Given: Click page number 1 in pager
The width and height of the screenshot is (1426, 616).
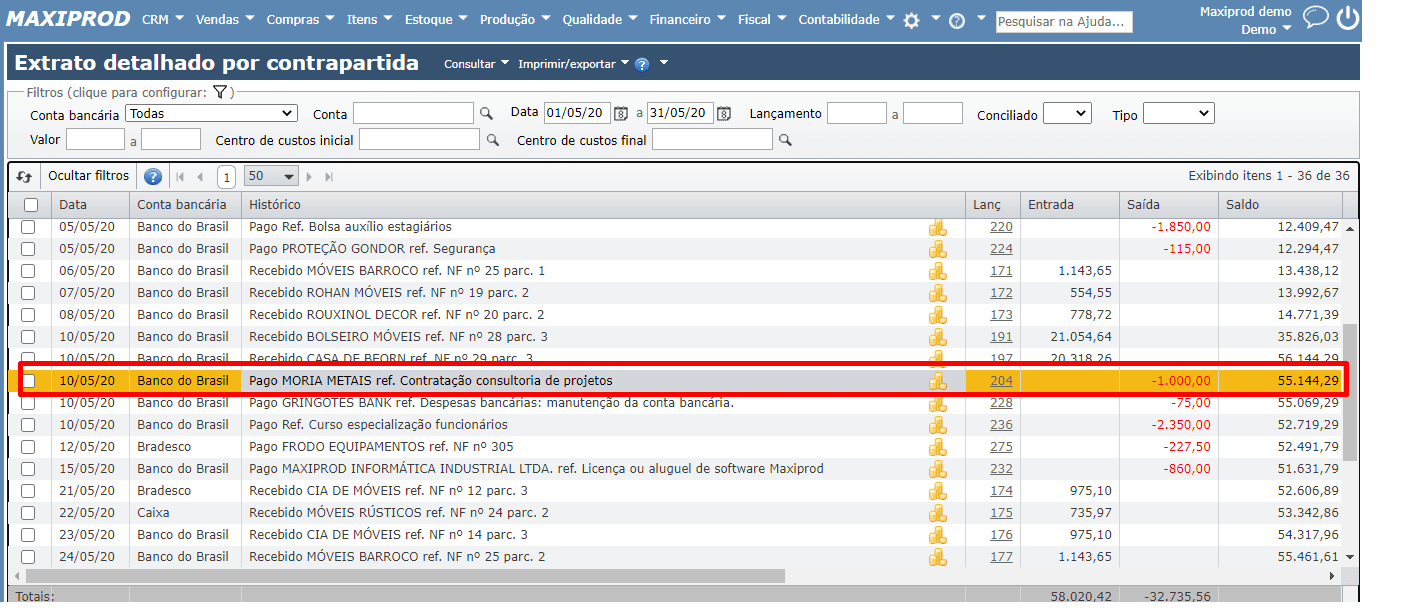Looking at the screenshot, I should point(227,177).
